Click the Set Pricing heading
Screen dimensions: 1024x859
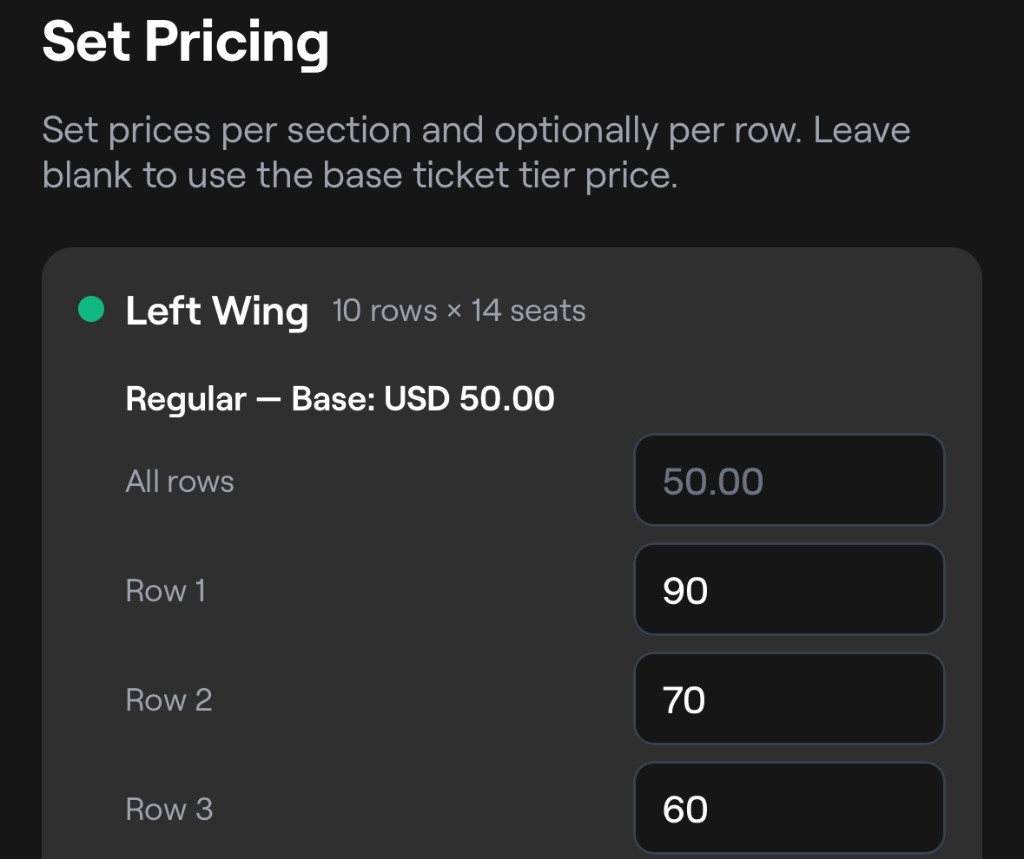click(x=185, y=42)
